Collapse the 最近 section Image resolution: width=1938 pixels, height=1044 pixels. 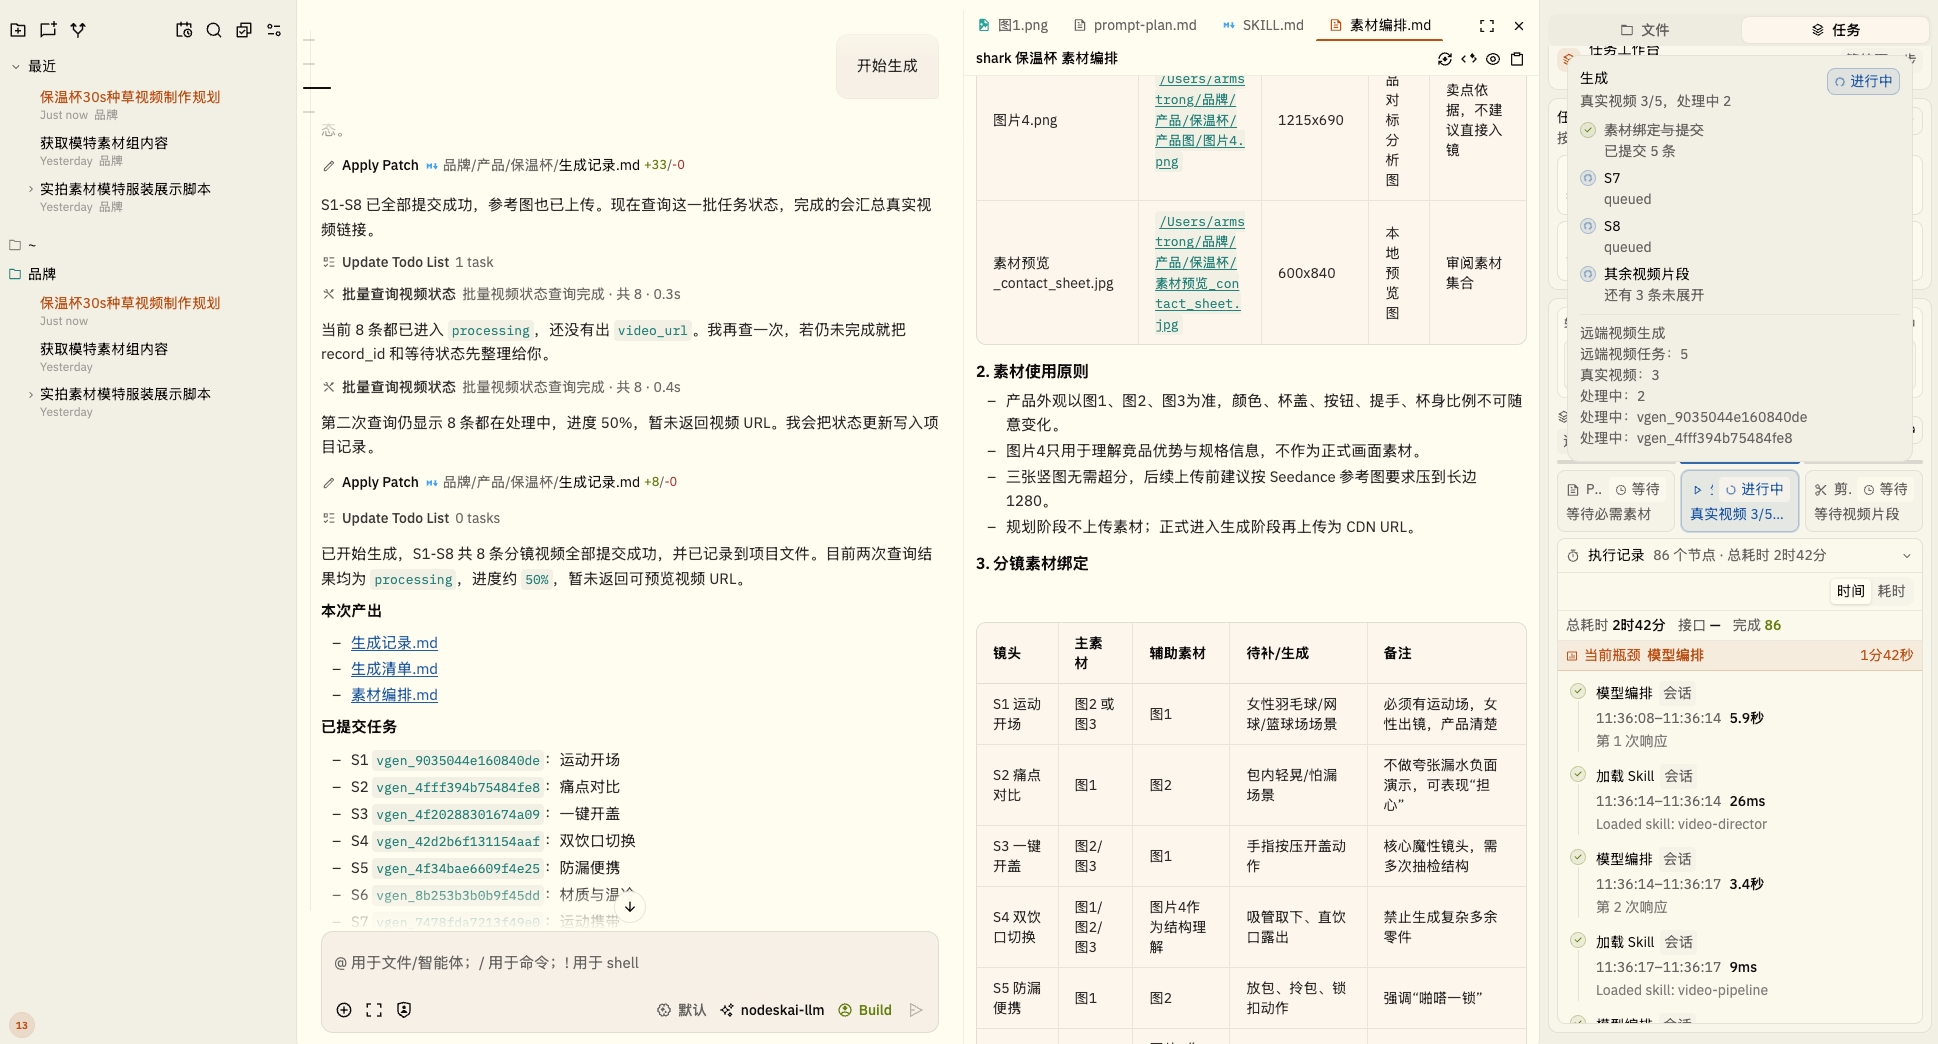[x=16, y=67]
